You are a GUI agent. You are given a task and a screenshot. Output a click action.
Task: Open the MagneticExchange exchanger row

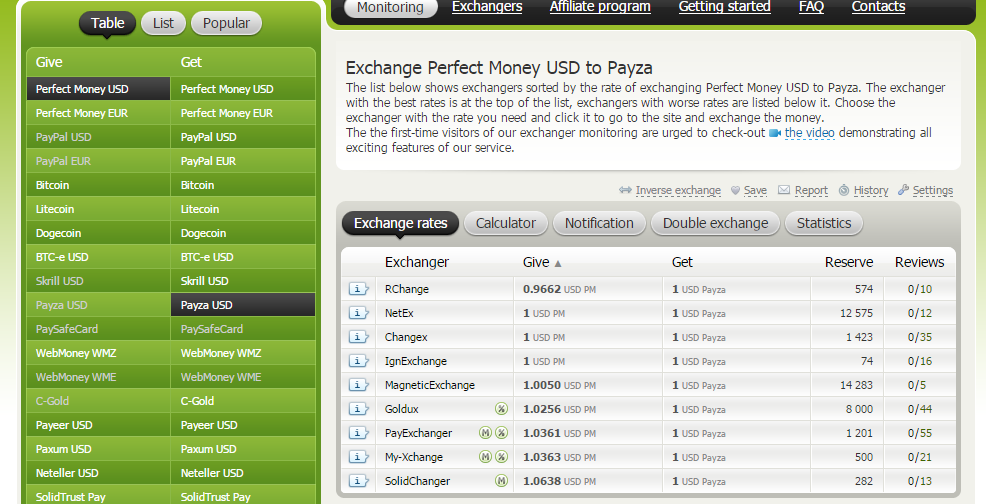click(x=648, y=384)
